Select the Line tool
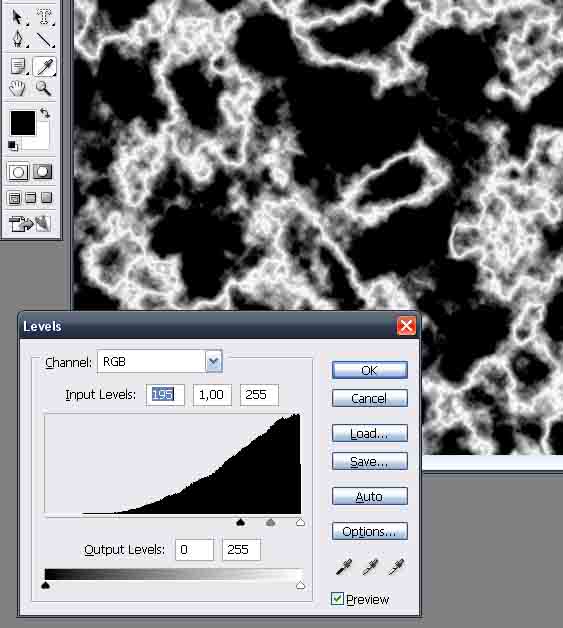Image resolution: width=563 pixels, height=628 pixels. 44,39
